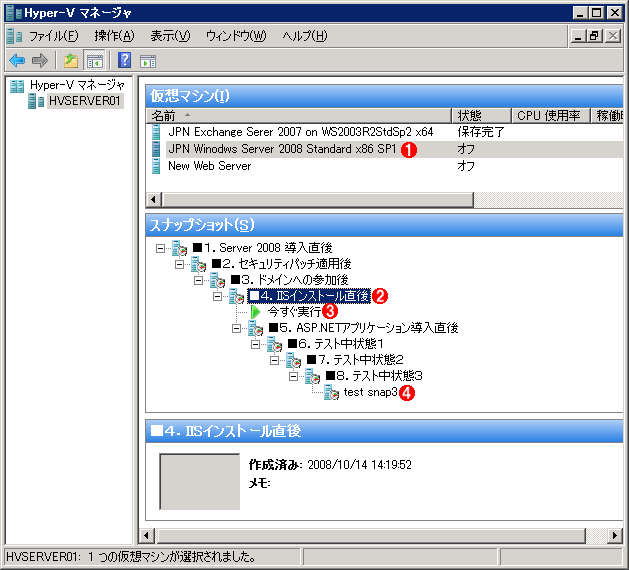Click bottom scrollbar left arrow
The image size is (629, 570).
click(x=146, y=536)
